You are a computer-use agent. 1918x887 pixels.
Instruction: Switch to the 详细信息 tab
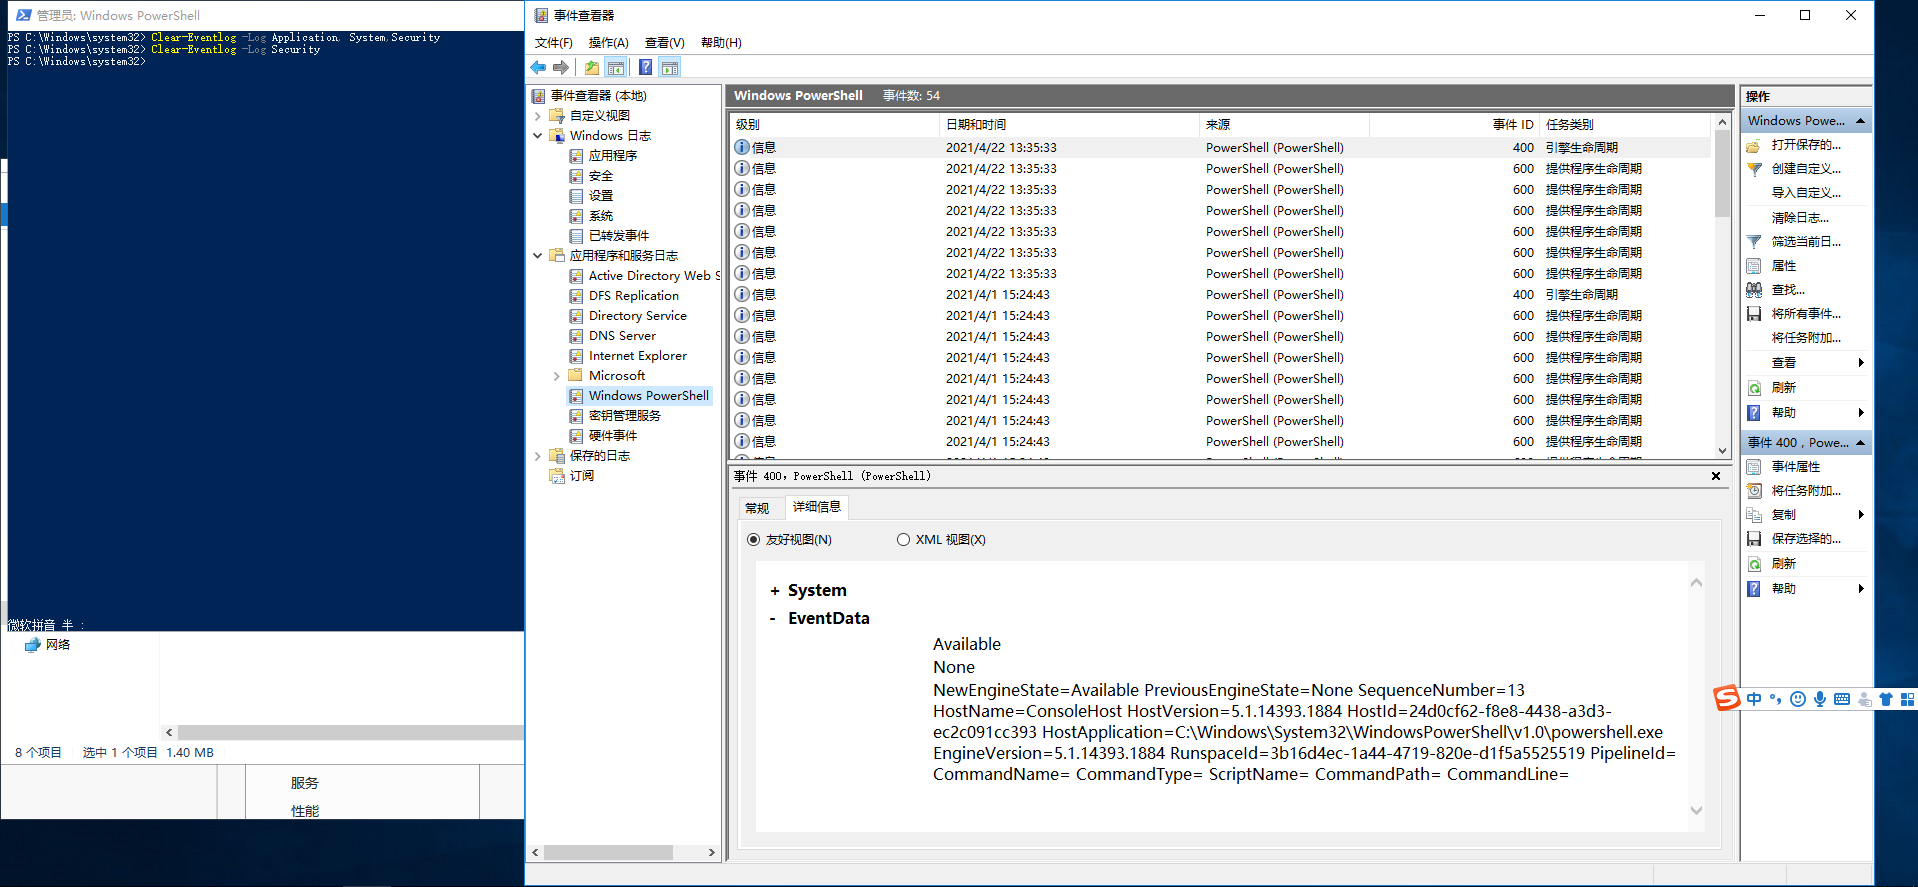817,507
